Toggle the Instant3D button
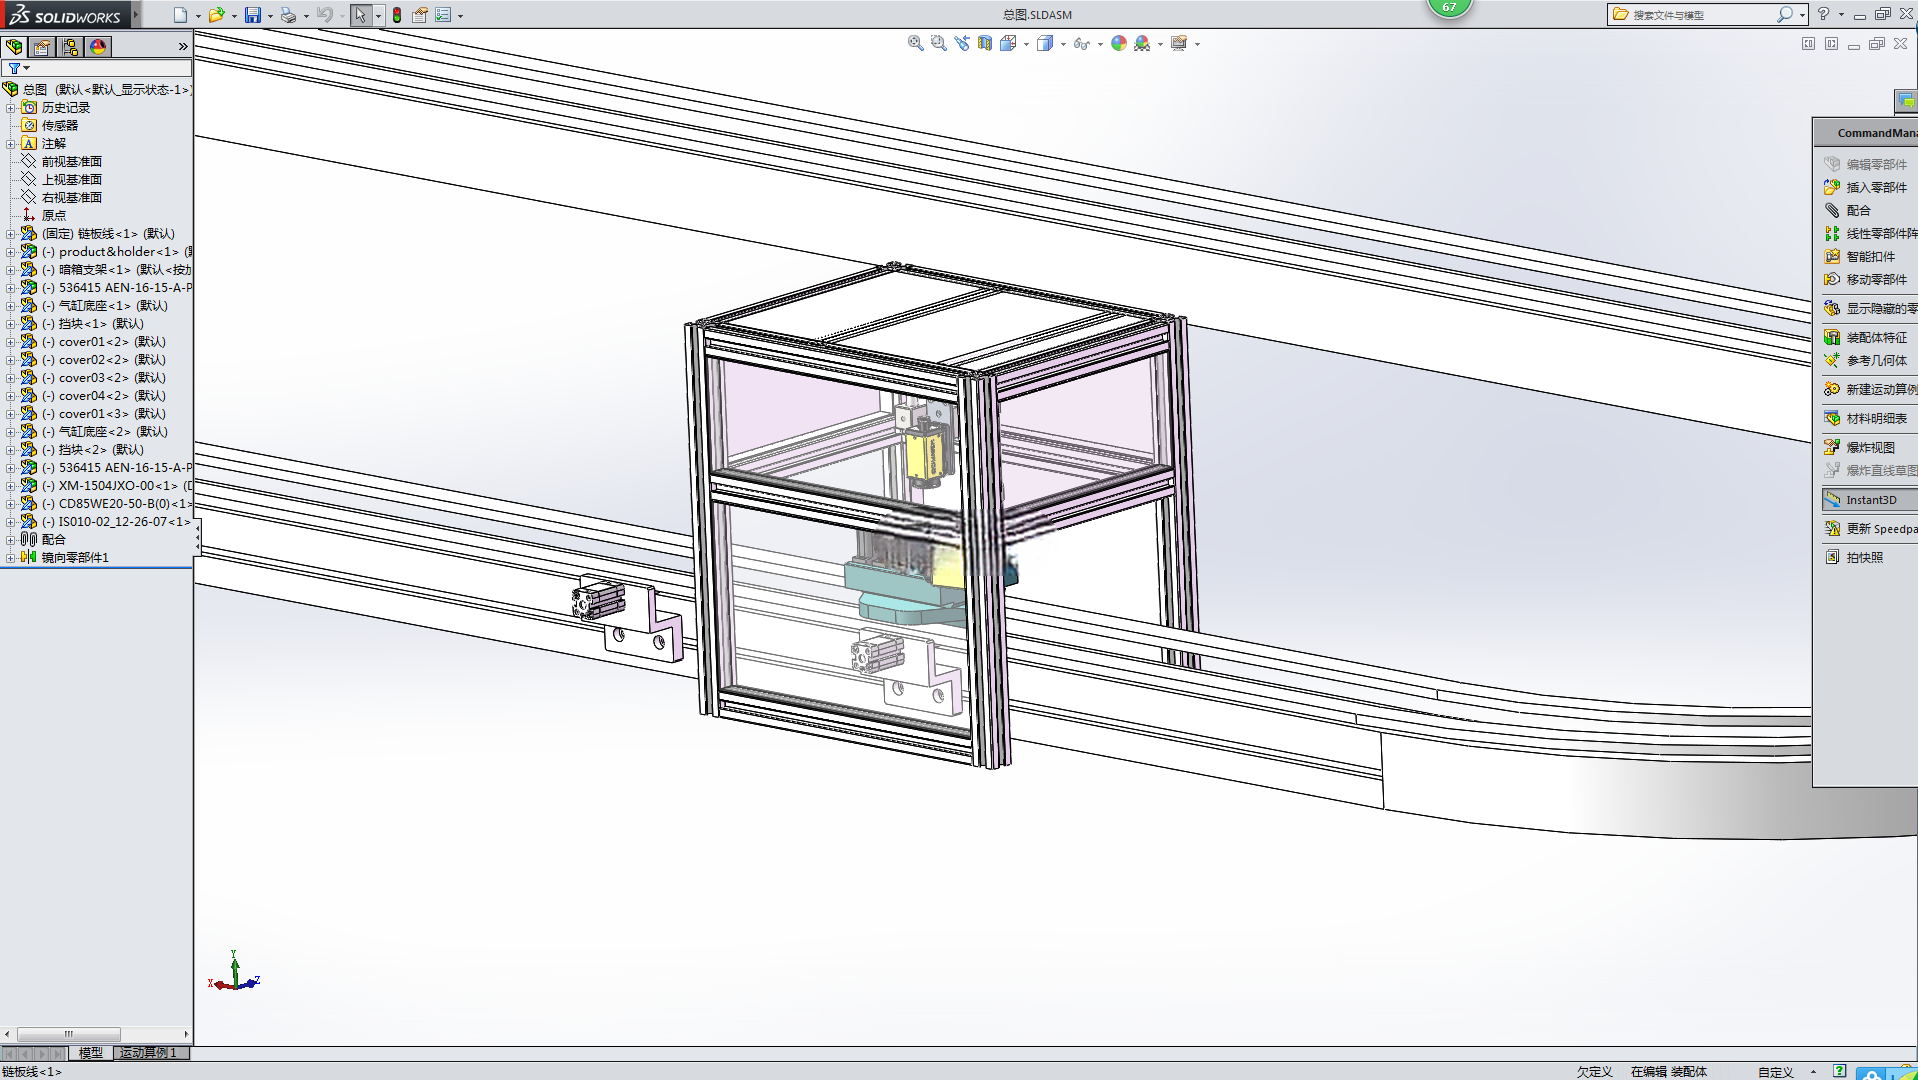 (x=1868, y=500)
